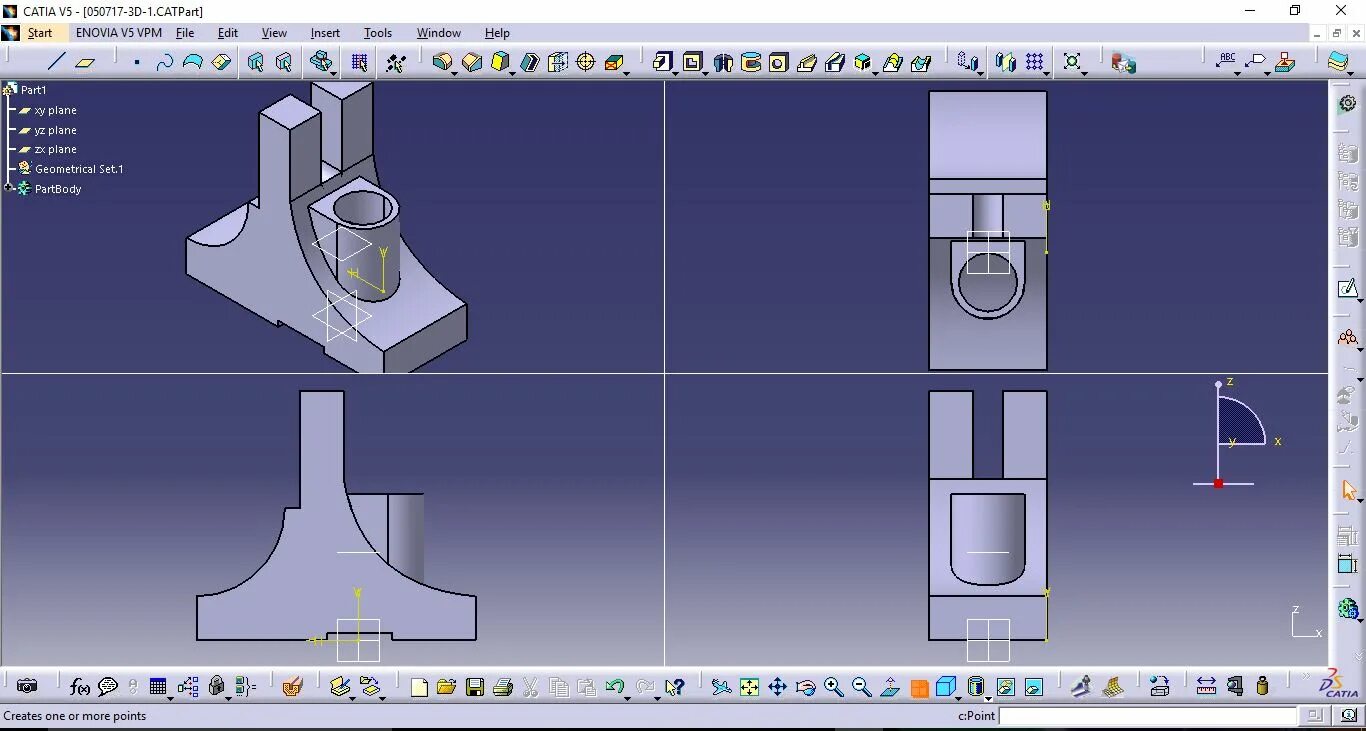Click the Save floppy disk button
This screenshot has height=731, width=1366.
475,686
